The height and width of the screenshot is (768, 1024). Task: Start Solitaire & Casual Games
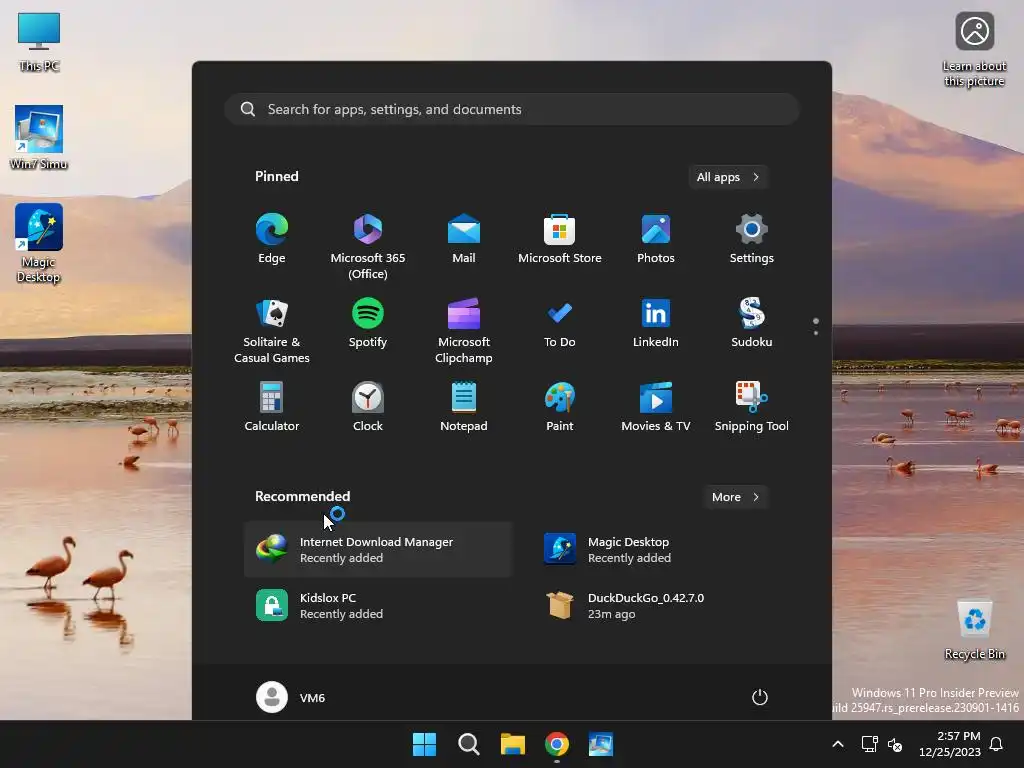272,330
